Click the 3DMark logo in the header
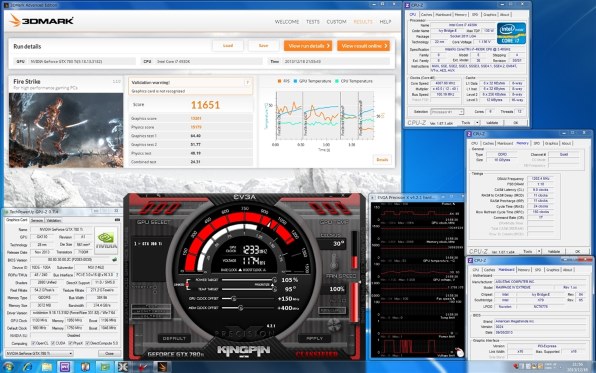This screenshot has height=373, width=596. coord(42,21)
